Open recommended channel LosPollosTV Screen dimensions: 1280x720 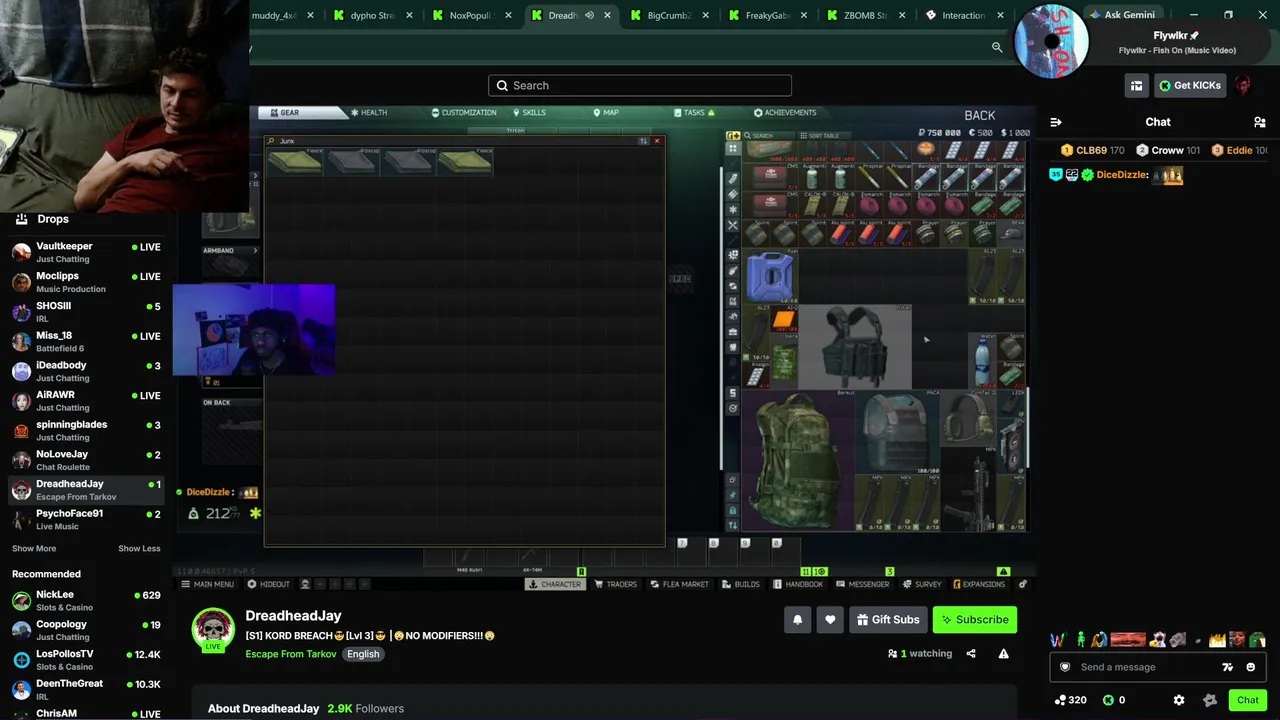86,660
